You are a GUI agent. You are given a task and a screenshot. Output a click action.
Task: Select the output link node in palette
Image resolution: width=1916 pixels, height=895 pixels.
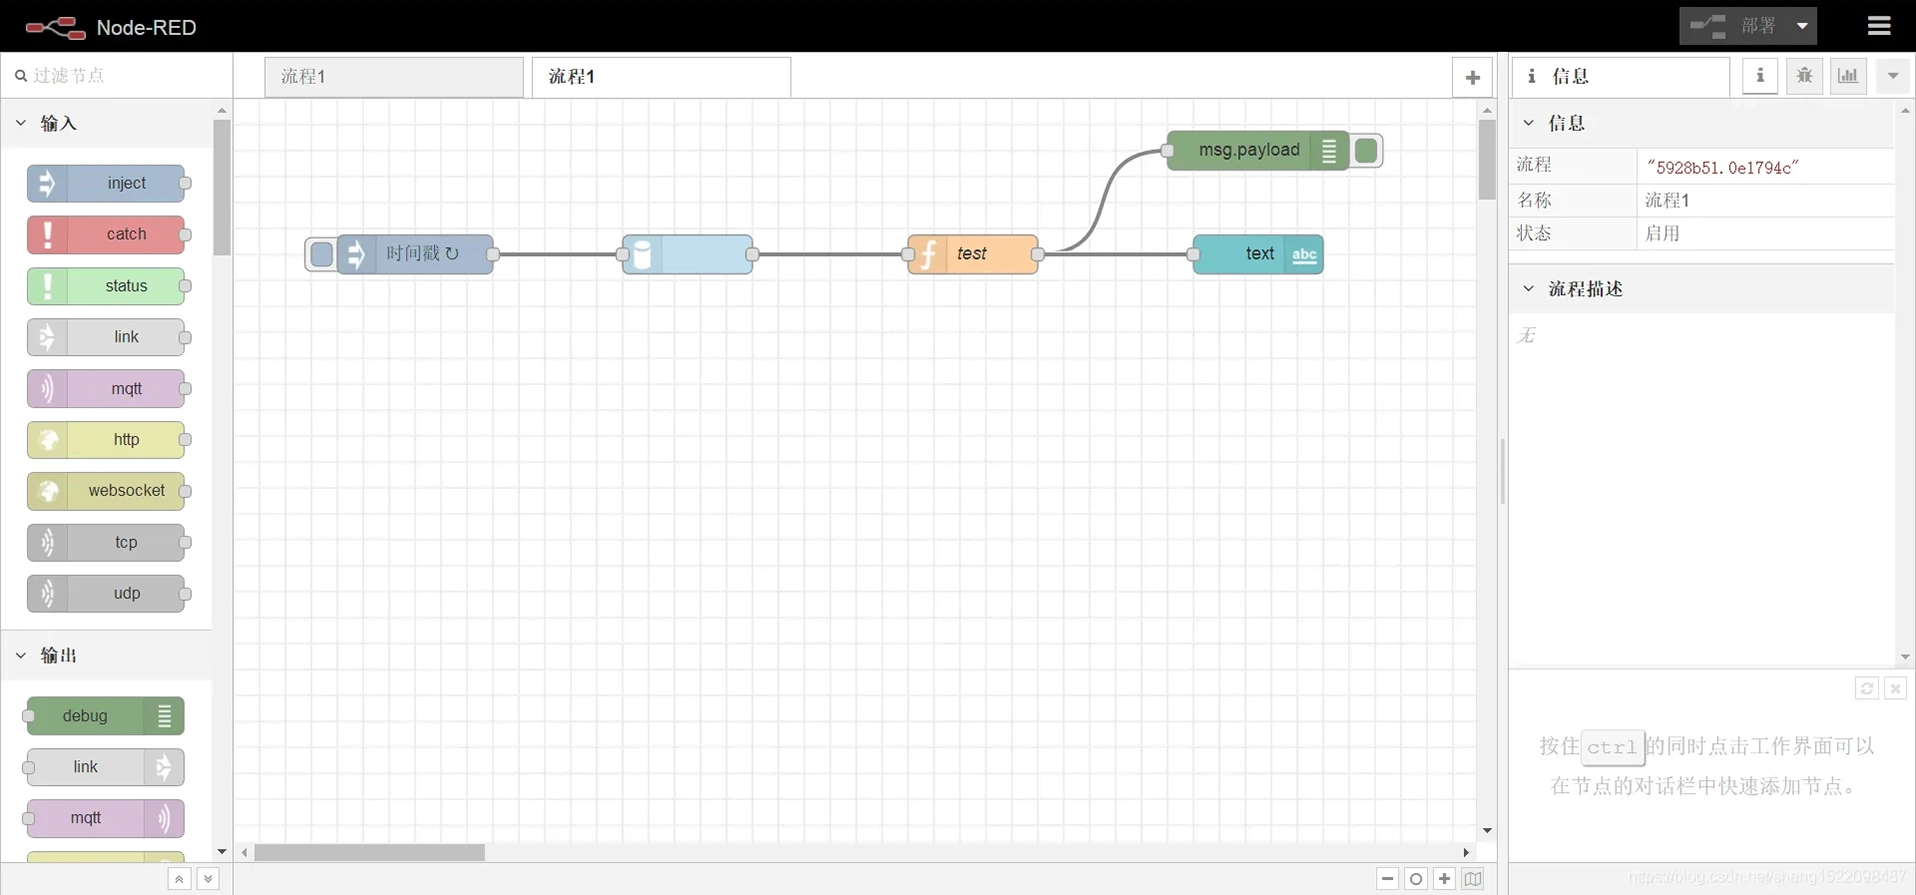[105, 767]
